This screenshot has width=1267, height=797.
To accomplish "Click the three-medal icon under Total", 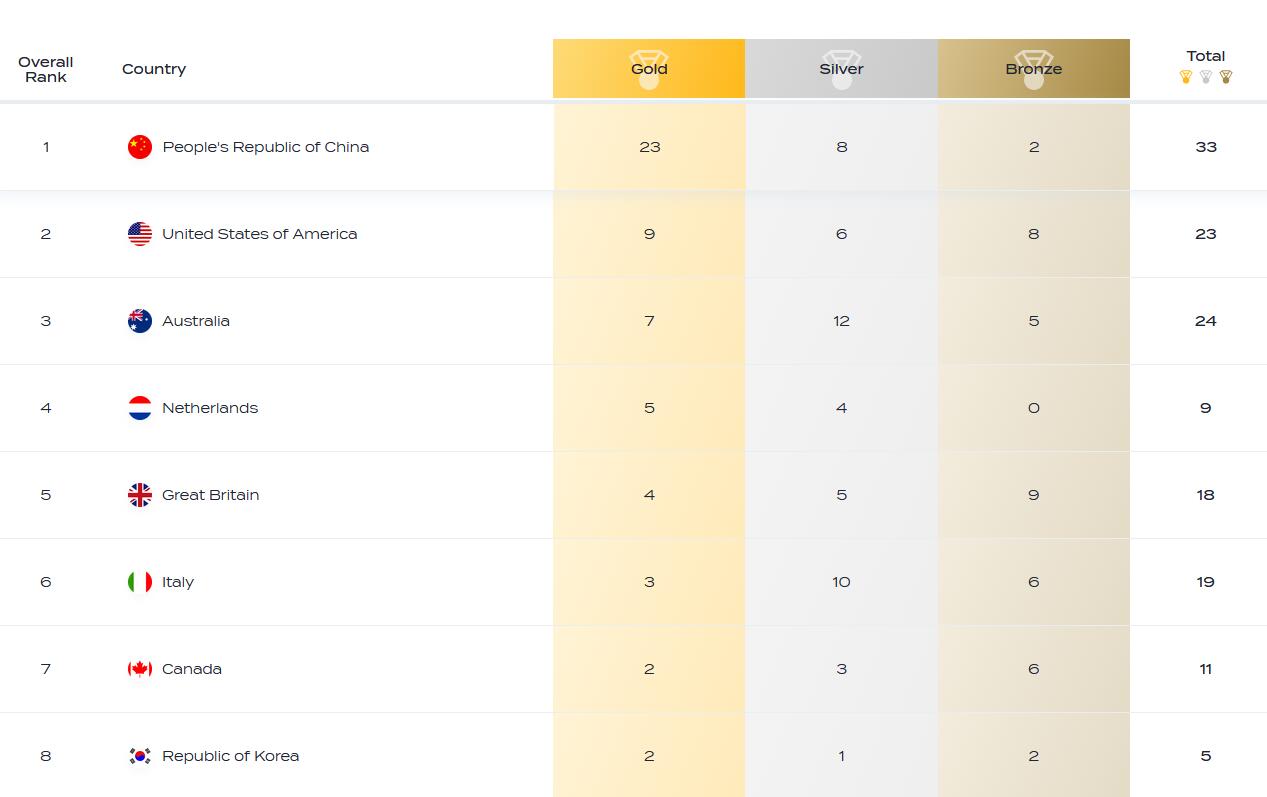I will [x=1205, y=77].
